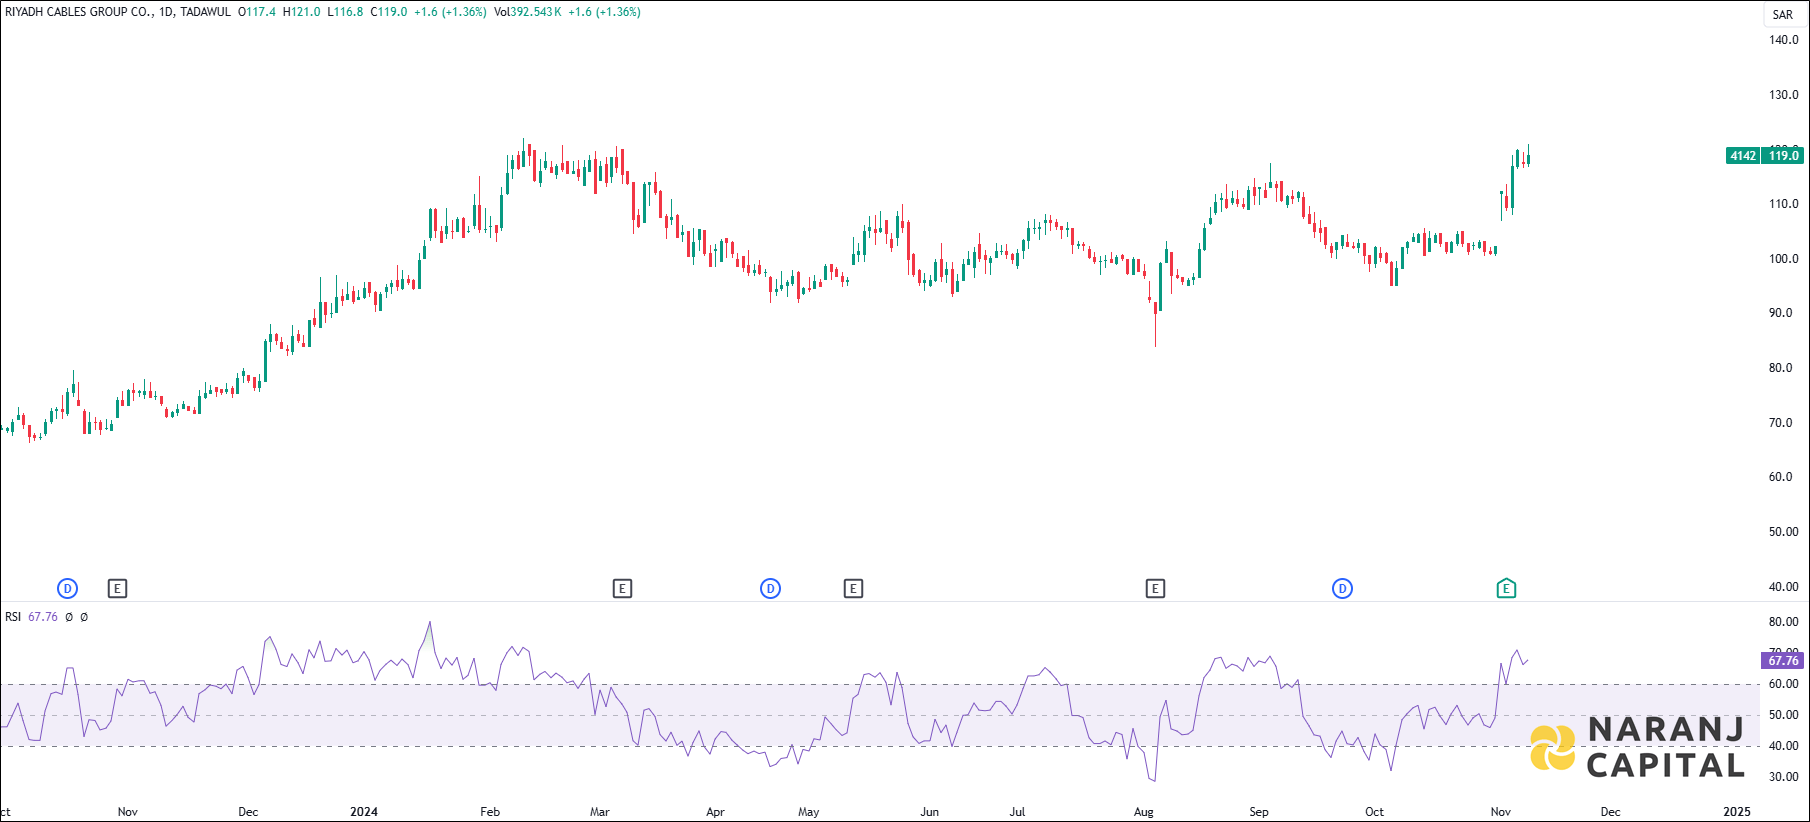1810x822 pixels.
Task: Click the close value C119.0
Action: point(389,12)
